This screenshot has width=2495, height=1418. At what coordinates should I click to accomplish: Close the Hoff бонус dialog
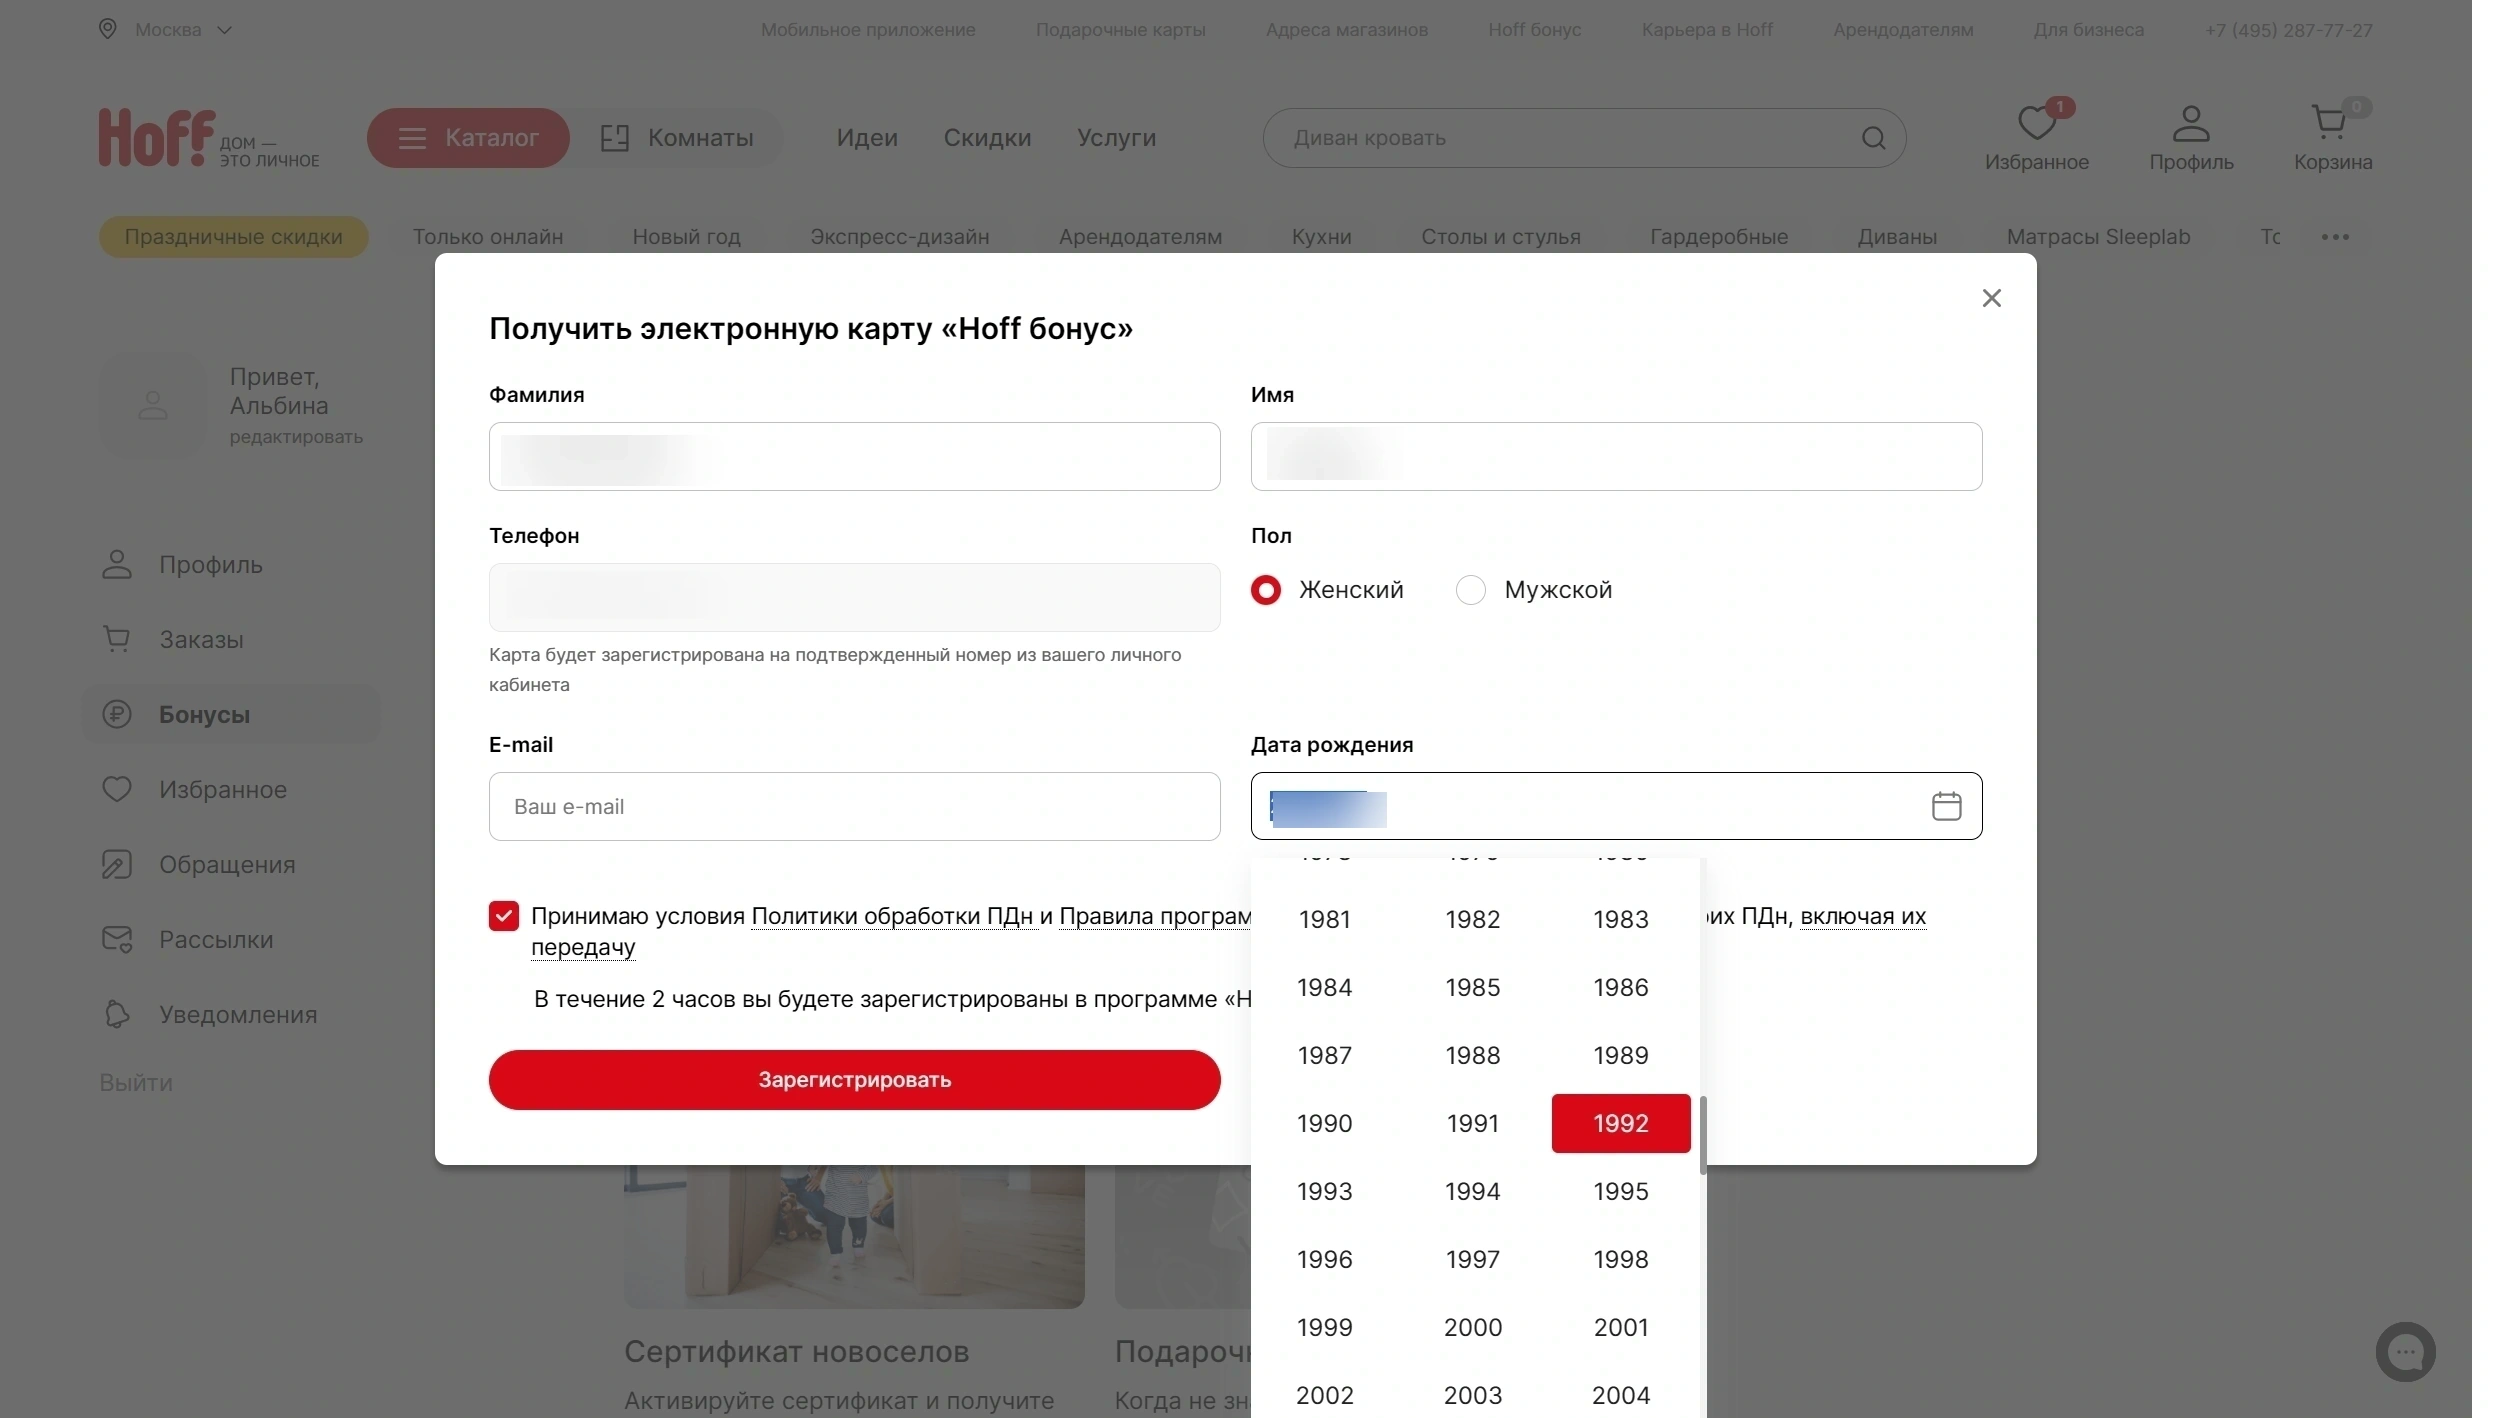click(x=1991, y=298)
